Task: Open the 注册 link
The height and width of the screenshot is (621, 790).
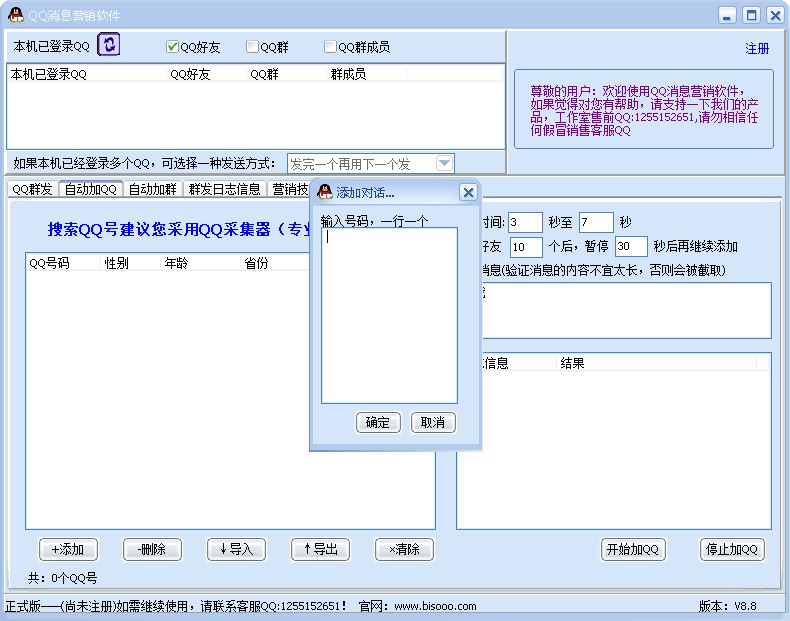Action: click(757, 49)
